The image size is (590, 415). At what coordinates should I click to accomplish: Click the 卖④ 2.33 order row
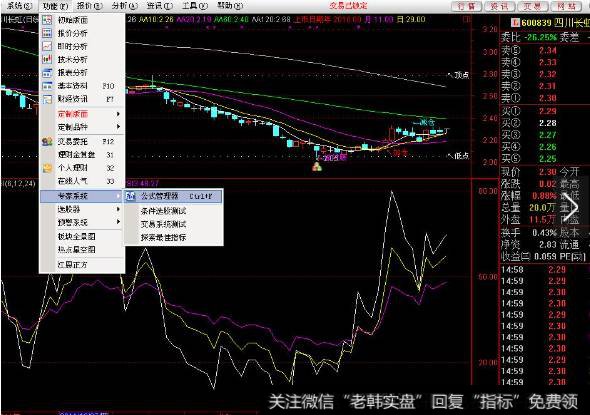tap(545, 62)
